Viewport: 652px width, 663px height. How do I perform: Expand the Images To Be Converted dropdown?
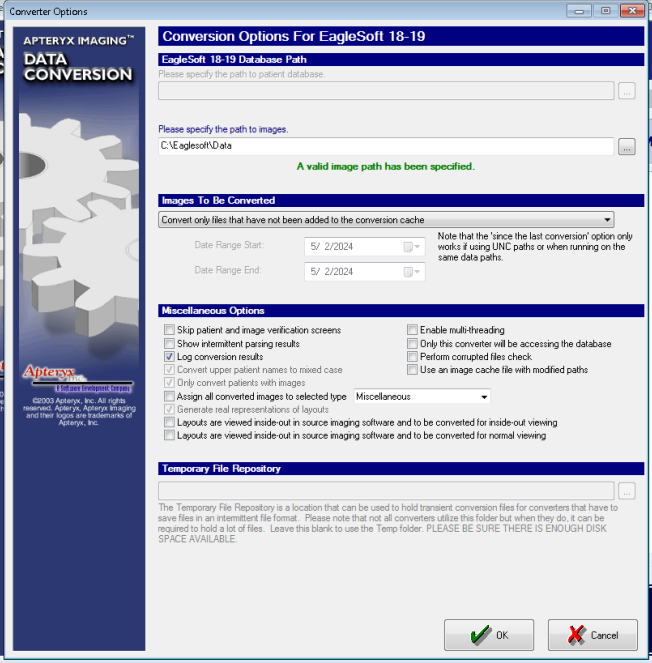click(x=607, y=220)
